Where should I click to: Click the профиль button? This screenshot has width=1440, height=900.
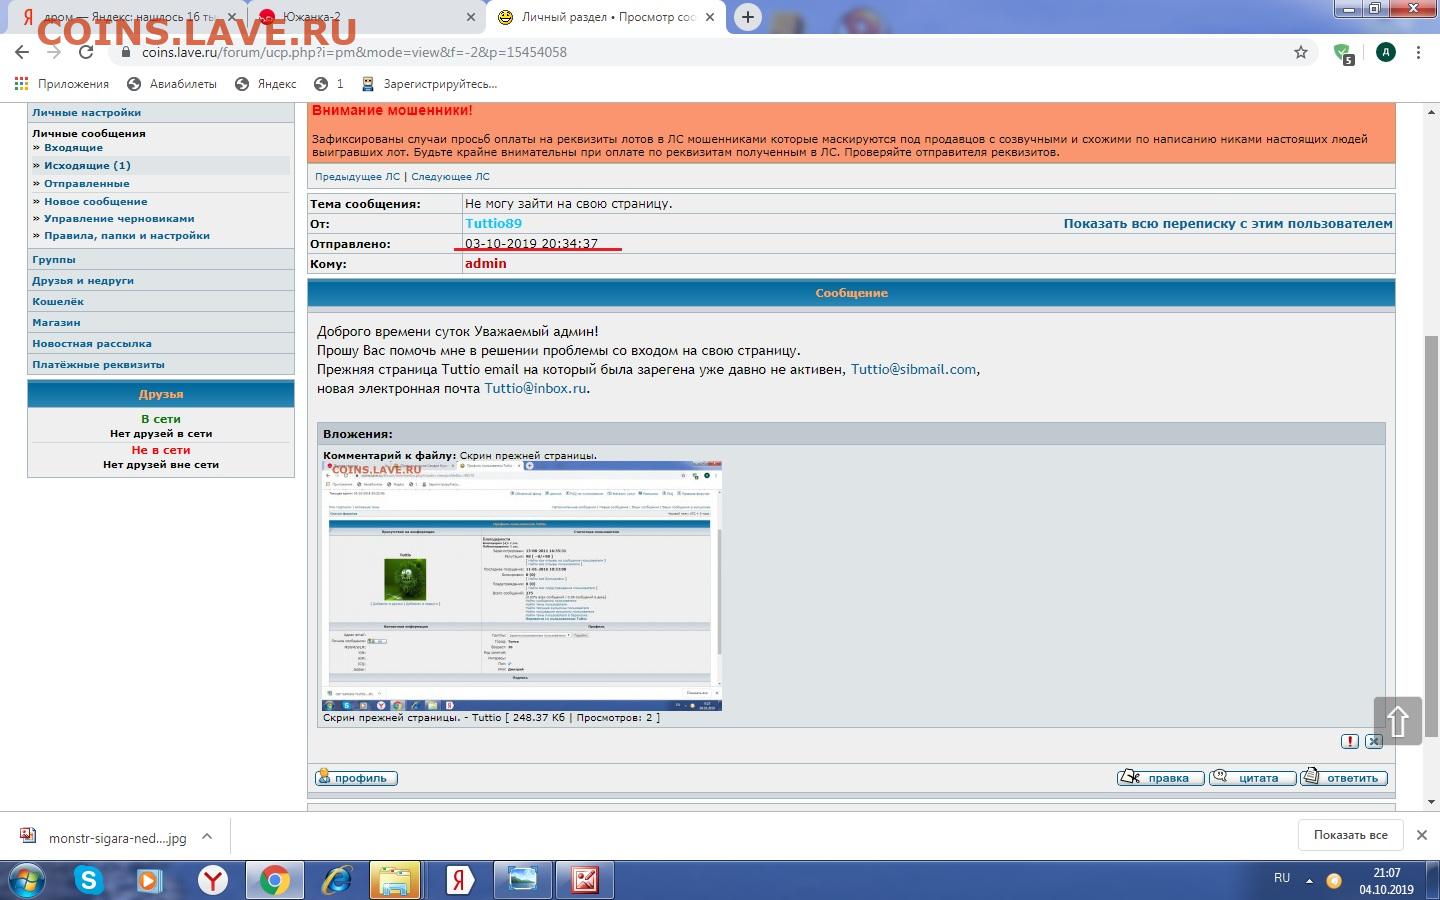[356, 778]
